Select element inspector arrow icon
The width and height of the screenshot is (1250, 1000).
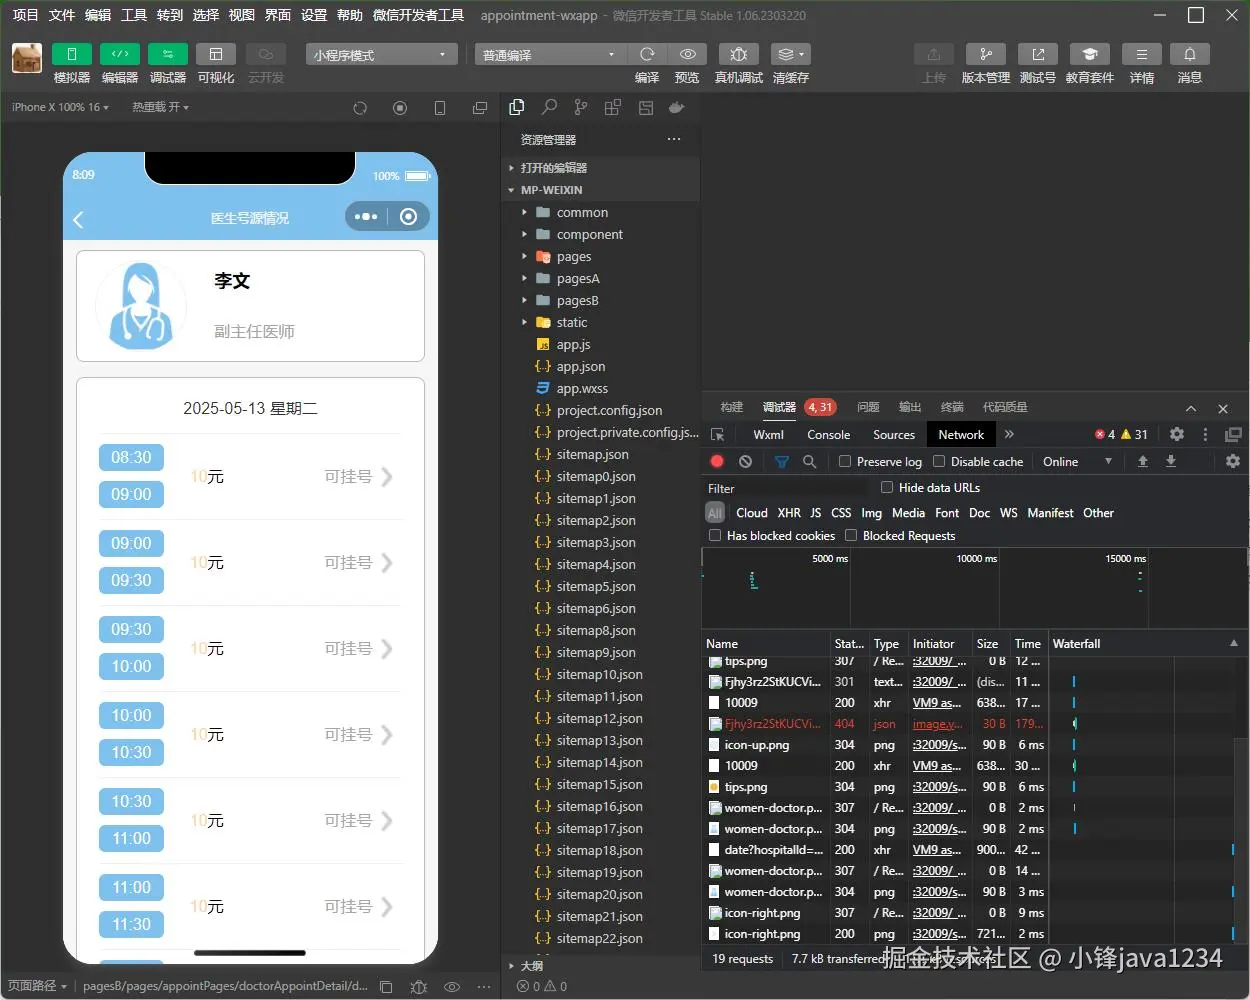coord(717,434)
